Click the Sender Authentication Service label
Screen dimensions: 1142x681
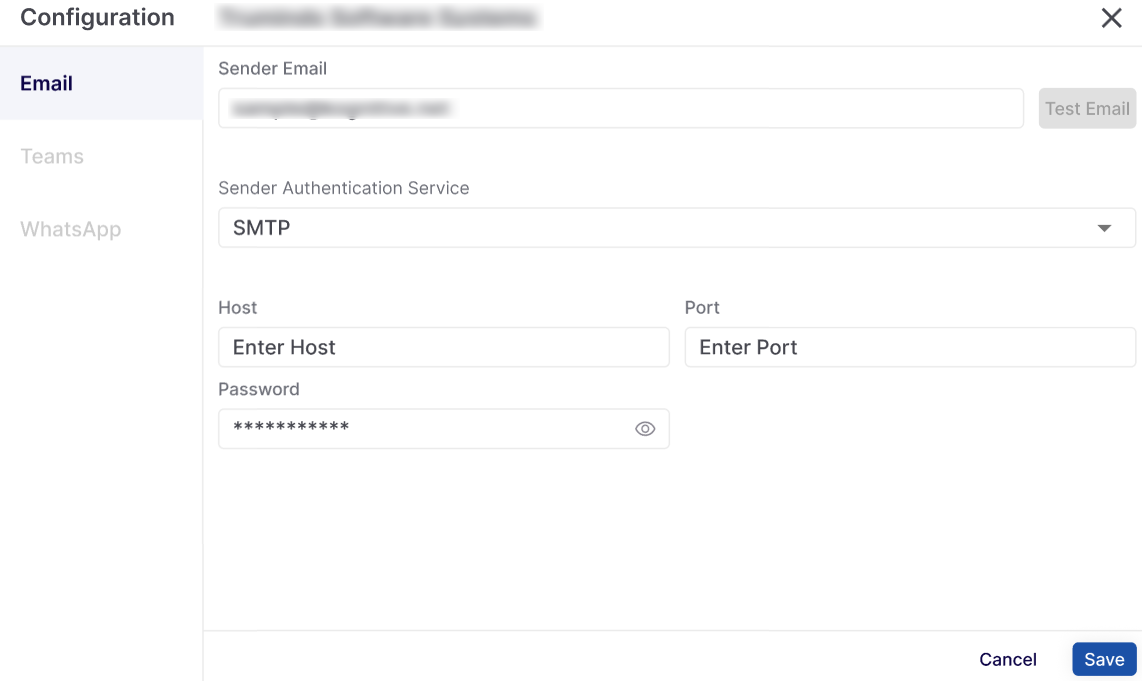point(343,188)
